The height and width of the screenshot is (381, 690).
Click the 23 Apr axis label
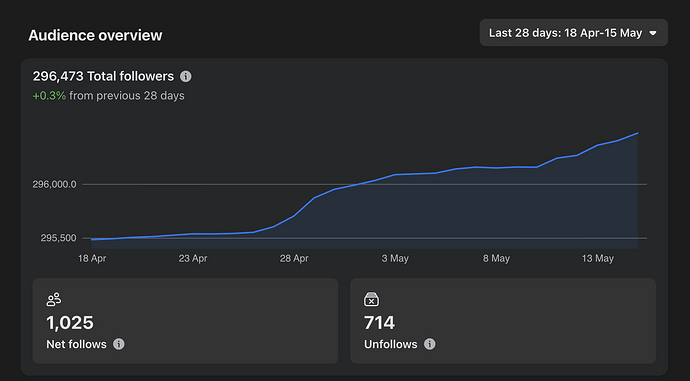[193, 259]
